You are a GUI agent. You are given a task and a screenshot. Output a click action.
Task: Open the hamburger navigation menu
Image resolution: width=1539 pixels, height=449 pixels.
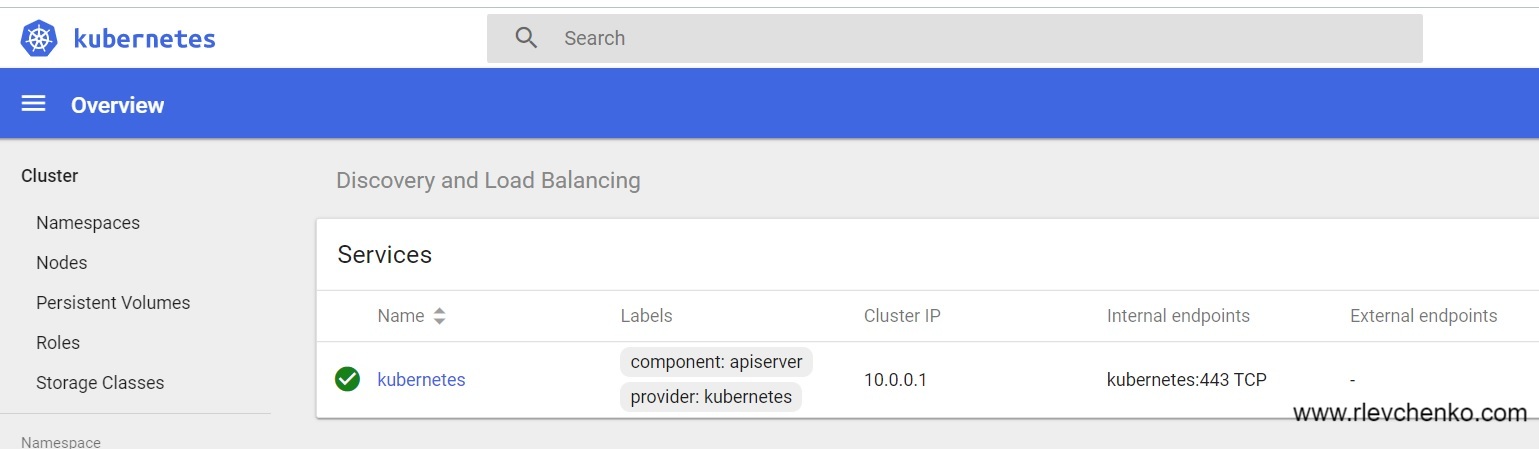tap(34, 104)
